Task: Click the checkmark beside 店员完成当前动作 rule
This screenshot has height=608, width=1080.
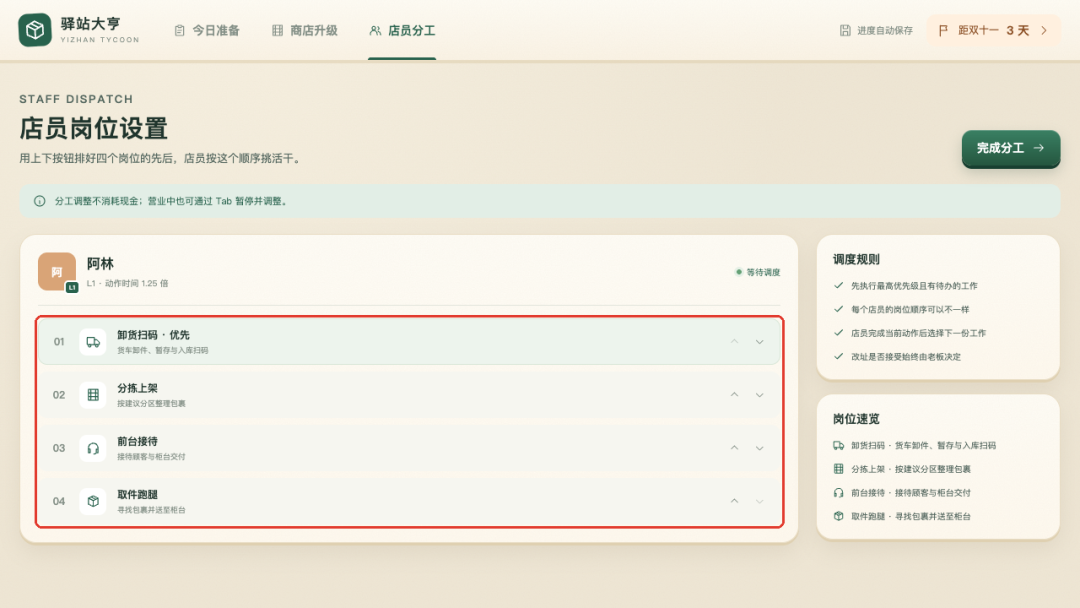Action: 838,333
